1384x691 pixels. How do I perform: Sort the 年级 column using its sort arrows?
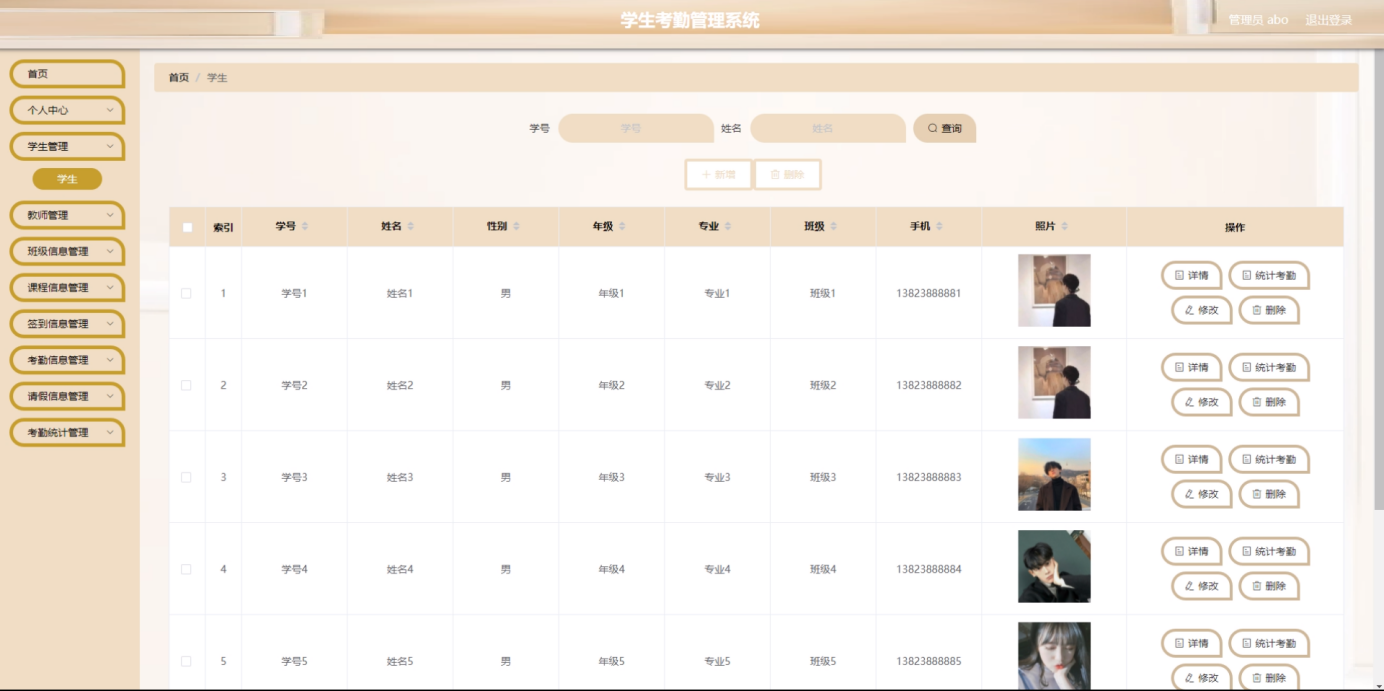pyautogui.click(x=622, y=227)
